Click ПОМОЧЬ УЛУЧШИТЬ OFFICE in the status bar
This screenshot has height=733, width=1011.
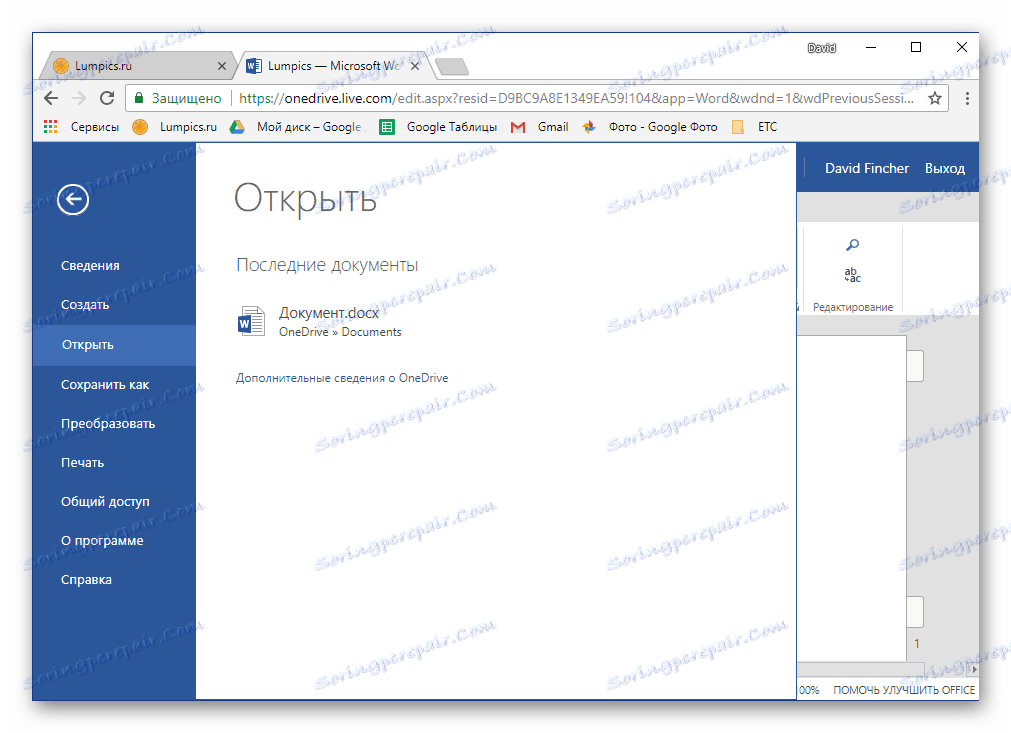click(x=904, y=690)
